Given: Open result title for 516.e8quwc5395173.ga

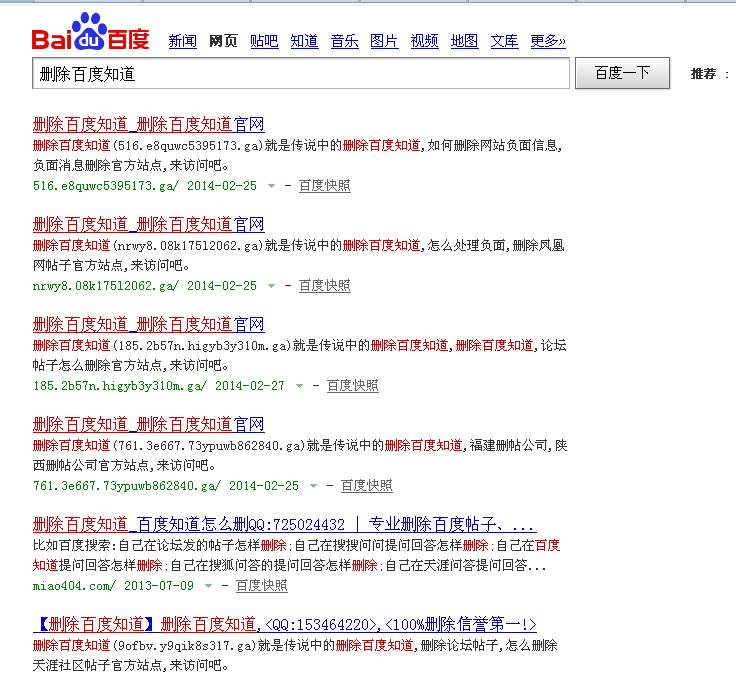Looking at the screenshot, I should click(x=148, y=124).
